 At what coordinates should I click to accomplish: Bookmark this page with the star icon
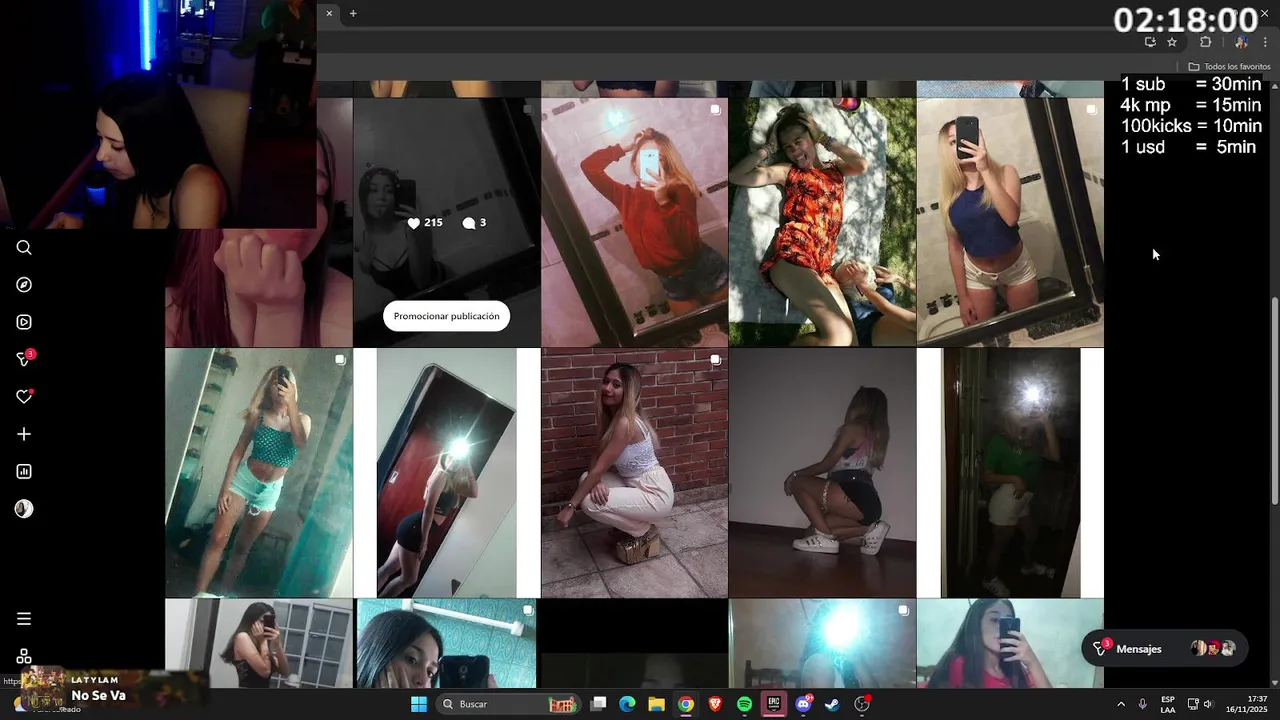[x=1172, y=42]
